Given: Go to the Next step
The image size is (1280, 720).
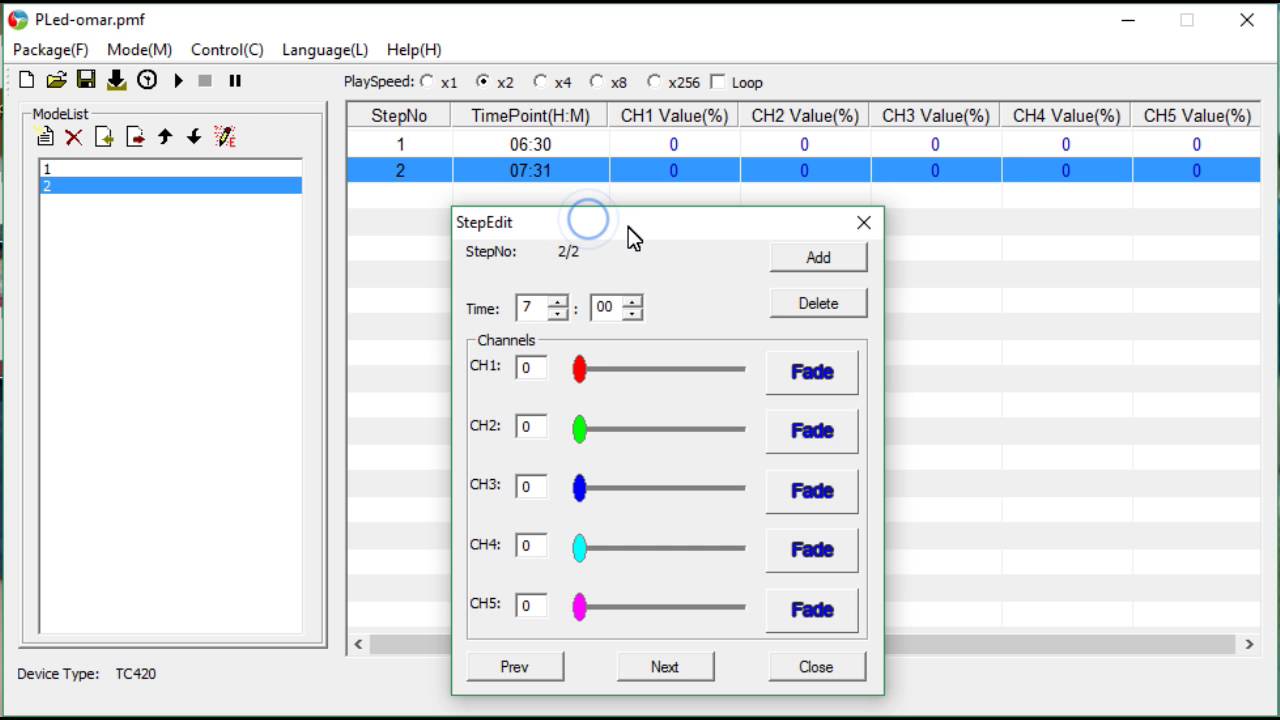Looking at the screenshot, I should pyautogui.click(x=665, y=667).
